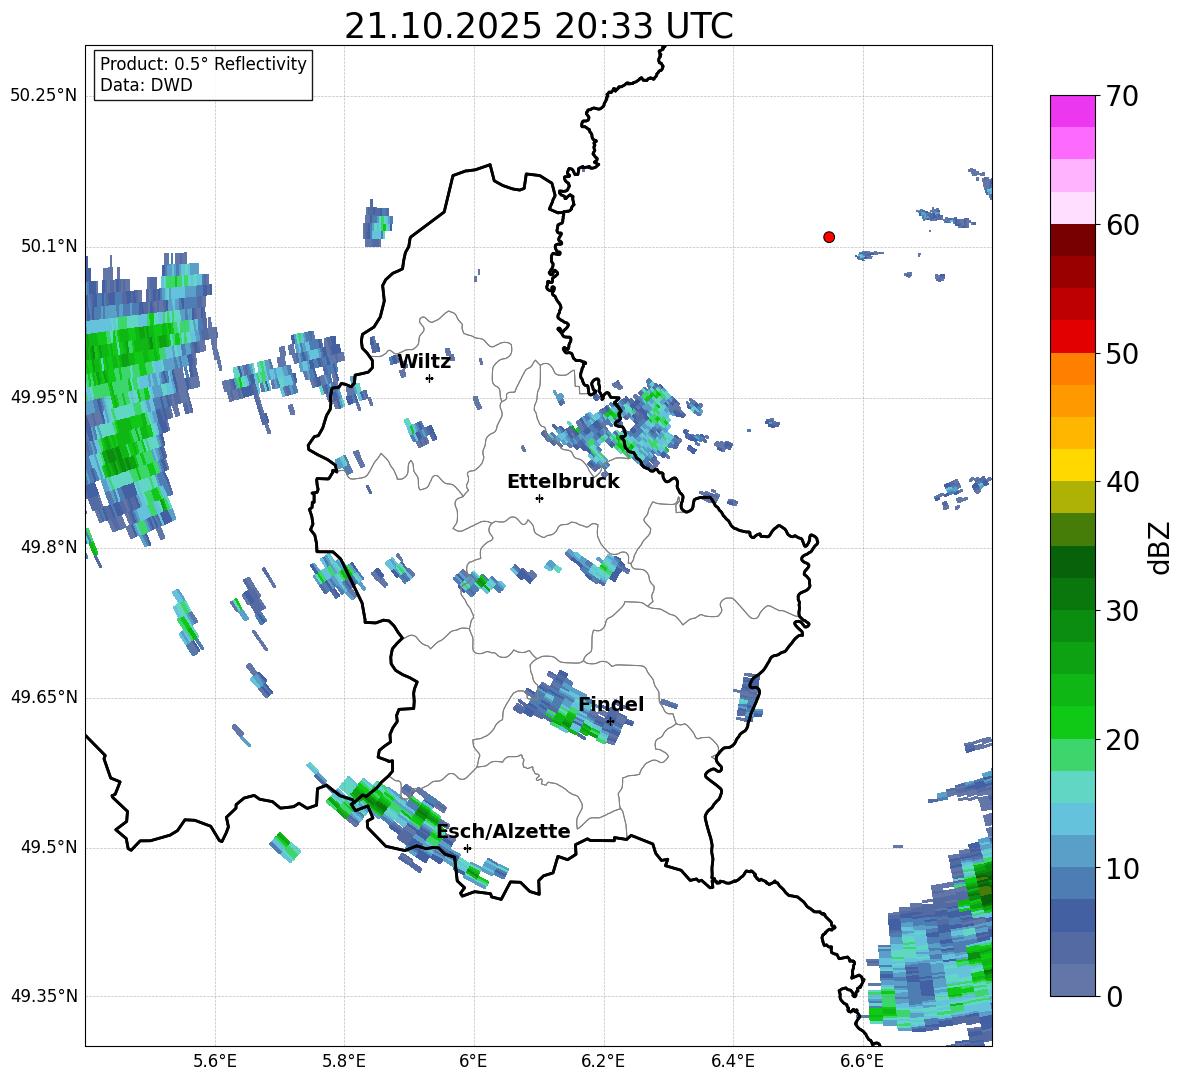Click the 70 value on the colorbar
The width and height of the screenshot is (1184, 1081).
(1122, 96)
